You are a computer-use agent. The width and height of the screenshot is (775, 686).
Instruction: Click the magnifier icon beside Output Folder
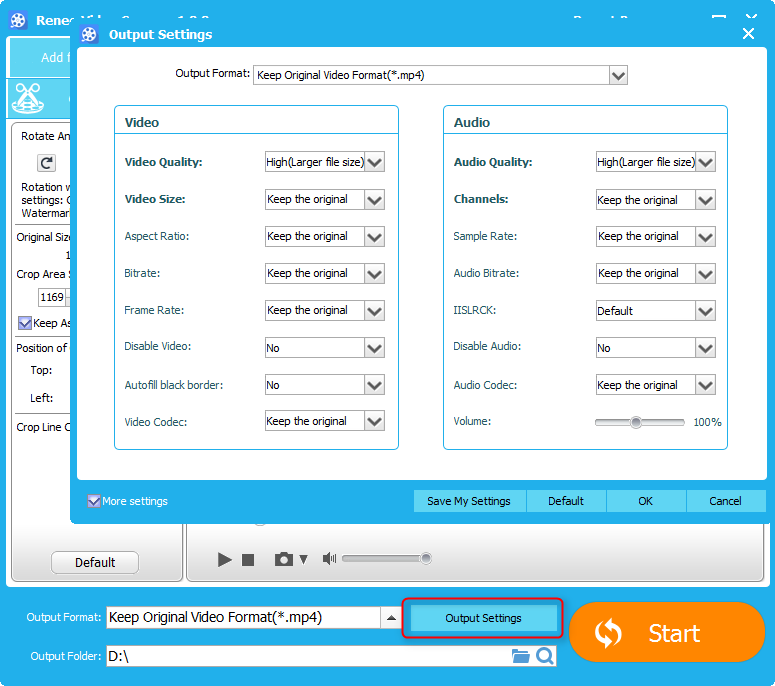[x=545, y=656]
